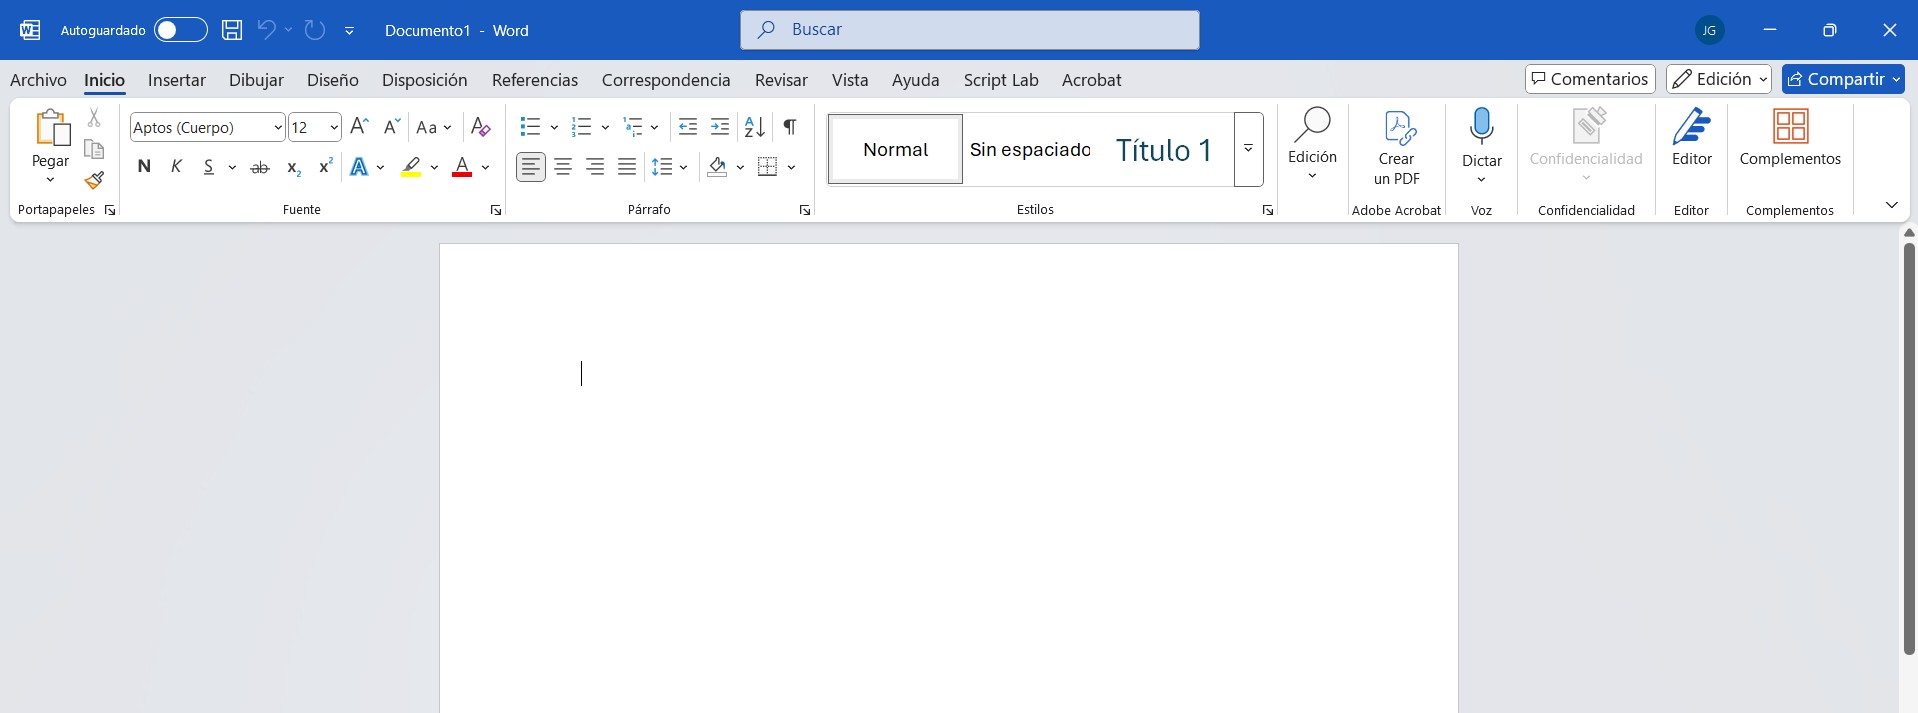Viewport: 1918px width, 713px height.
Task: Expand the font size dropdown
Action: pyautogui.click(x=333, y=128)
